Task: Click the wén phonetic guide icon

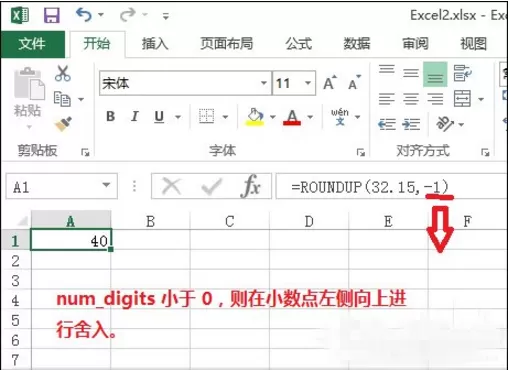Action: pos(340,117)
